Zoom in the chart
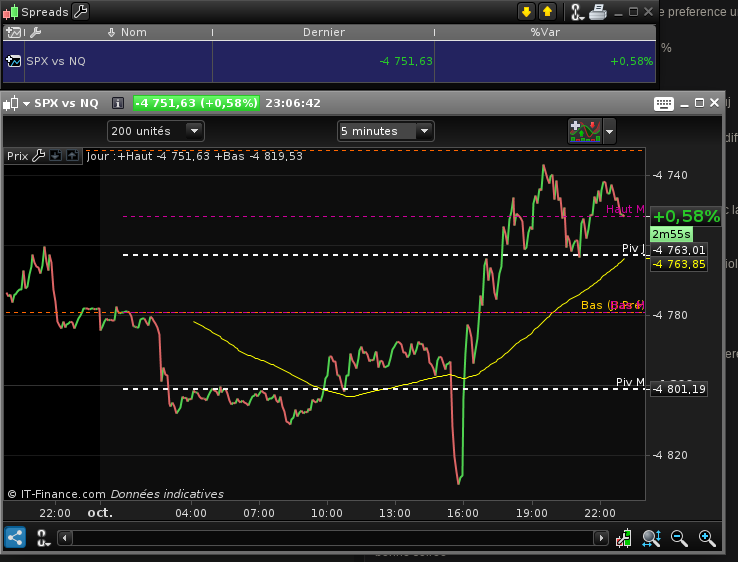Image resolution: width=738 pixels, height=562 pixels. pos(707,538)
